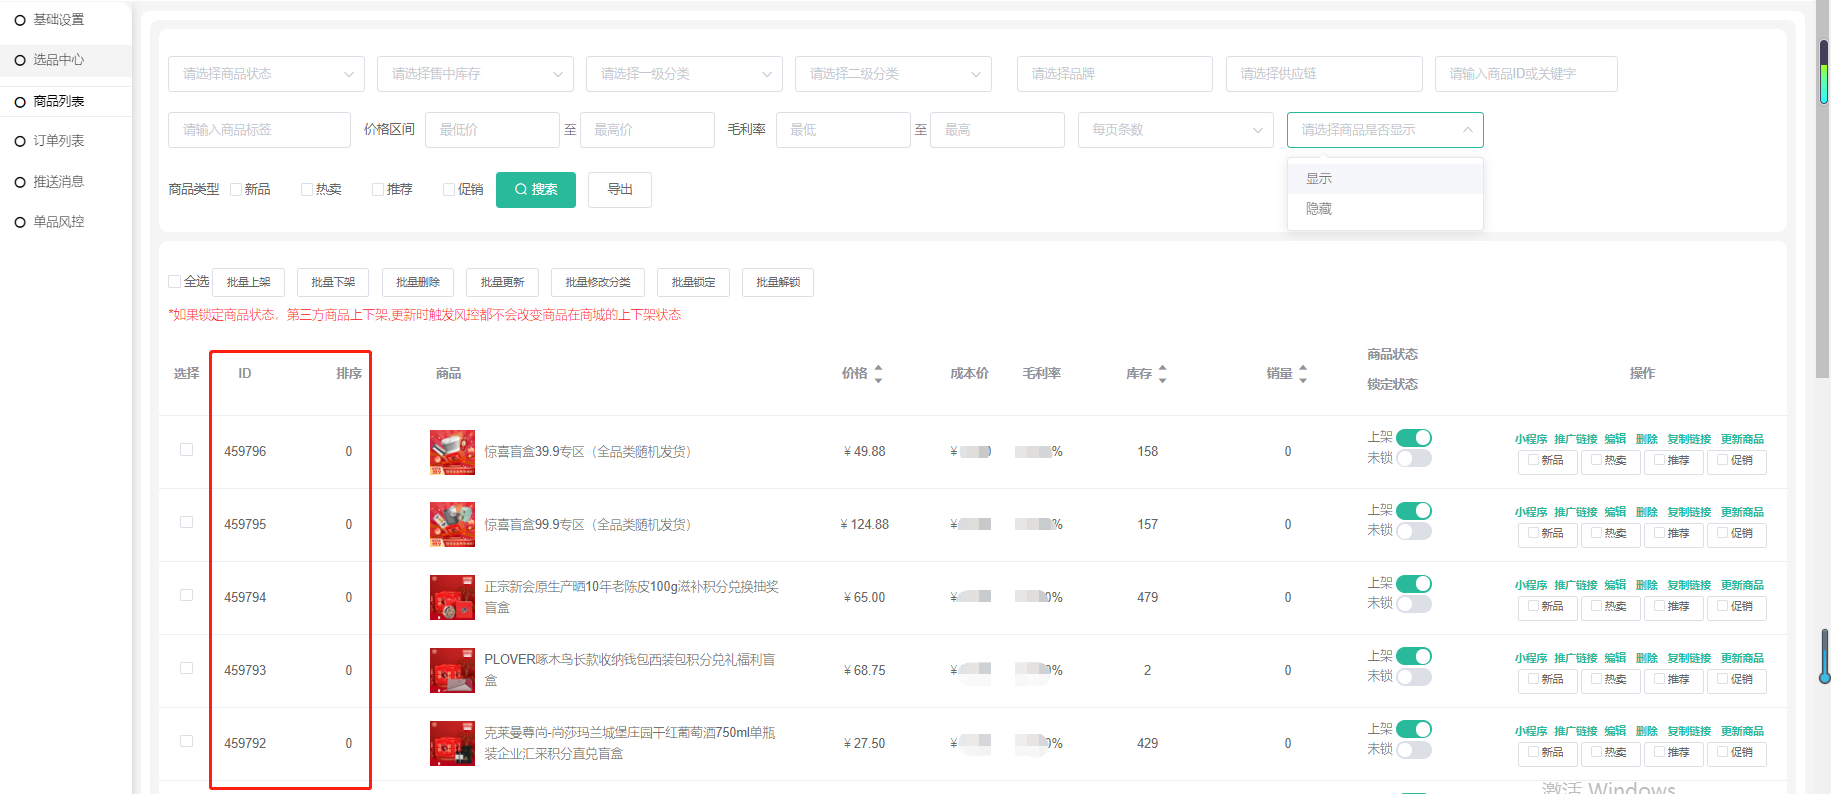Click the 批量锁定 button
Screen dimensions: 1831x794
tap(693, 283)
